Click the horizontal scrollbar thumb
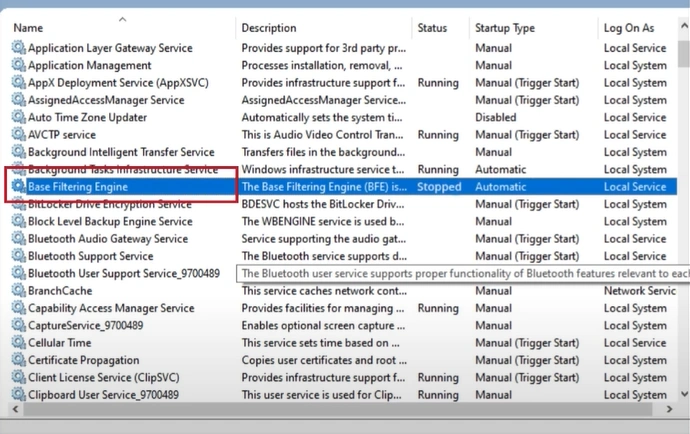The width and height of the screenshot is (690, 434). (x=337, y=409)
